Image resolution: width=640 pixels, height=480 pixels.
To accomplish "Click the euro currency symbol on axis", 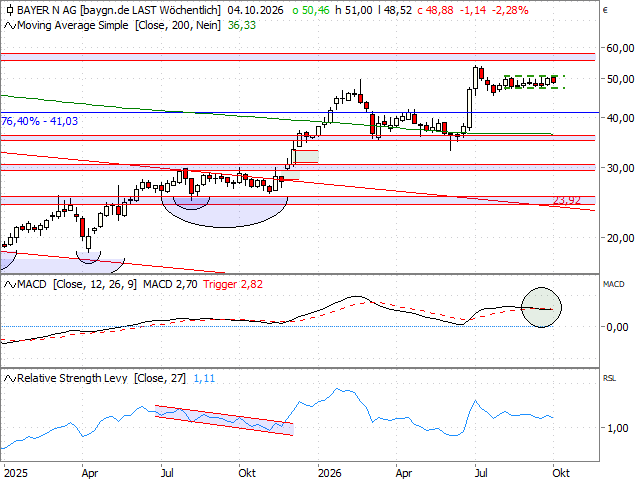I will [x=605, y=10].
